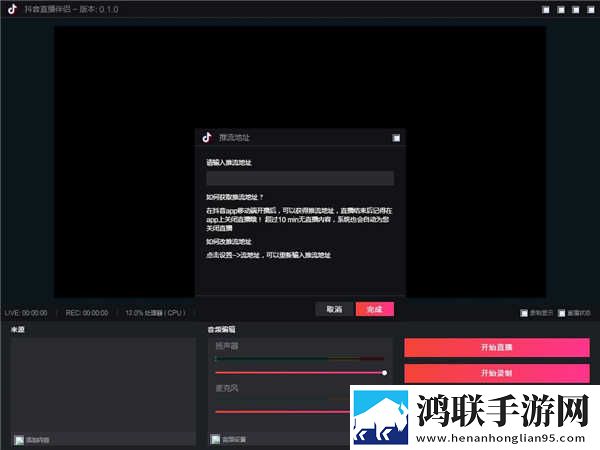Viewport: 600px width, 450px height.
Task: Click the 请输入推流地址 field label
Action: [229, 163]
